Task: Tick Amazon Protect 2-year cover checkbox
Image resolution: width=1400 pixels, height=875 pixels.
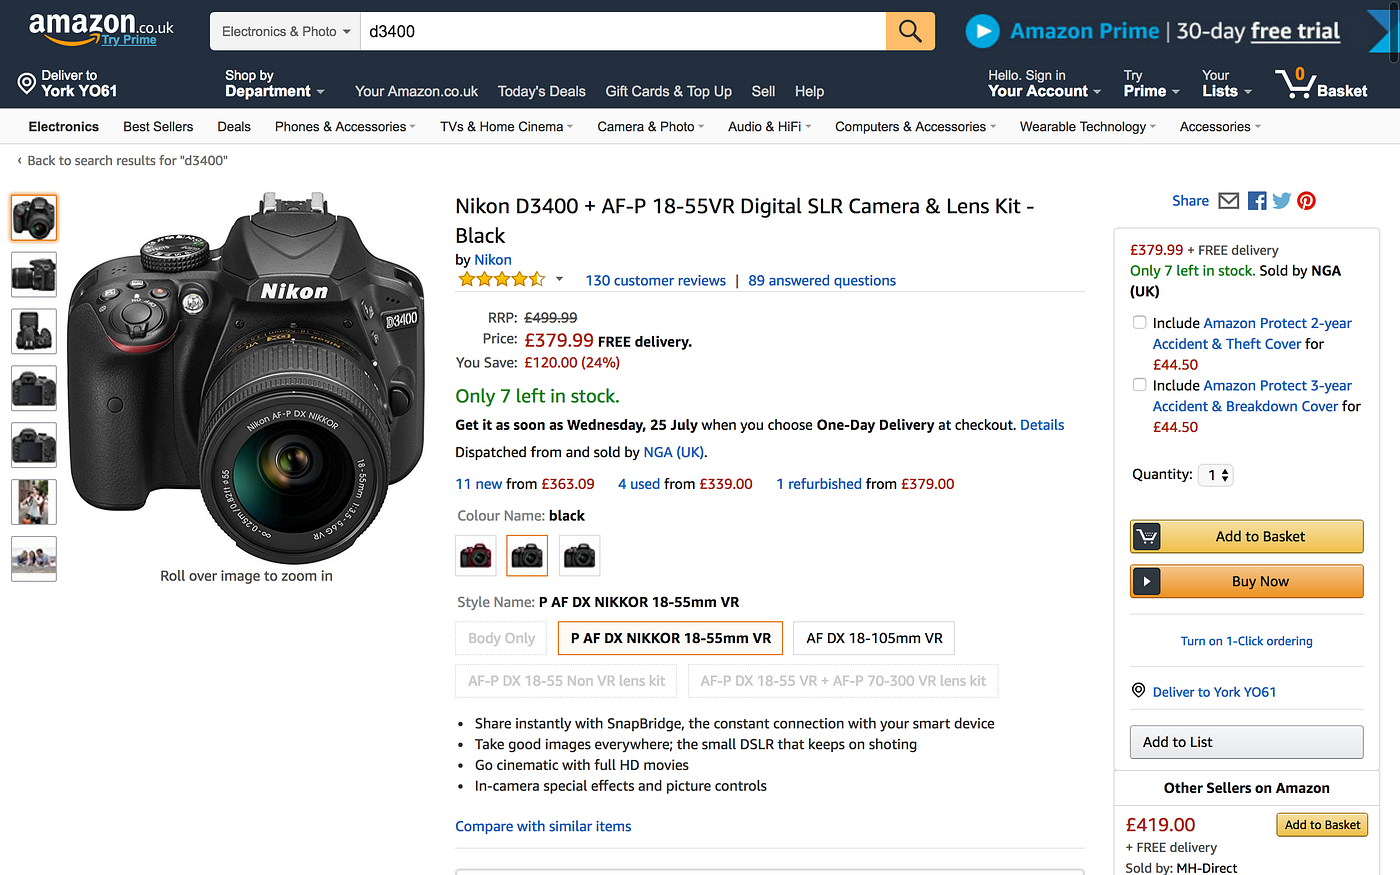Action: pos(1139,322)
